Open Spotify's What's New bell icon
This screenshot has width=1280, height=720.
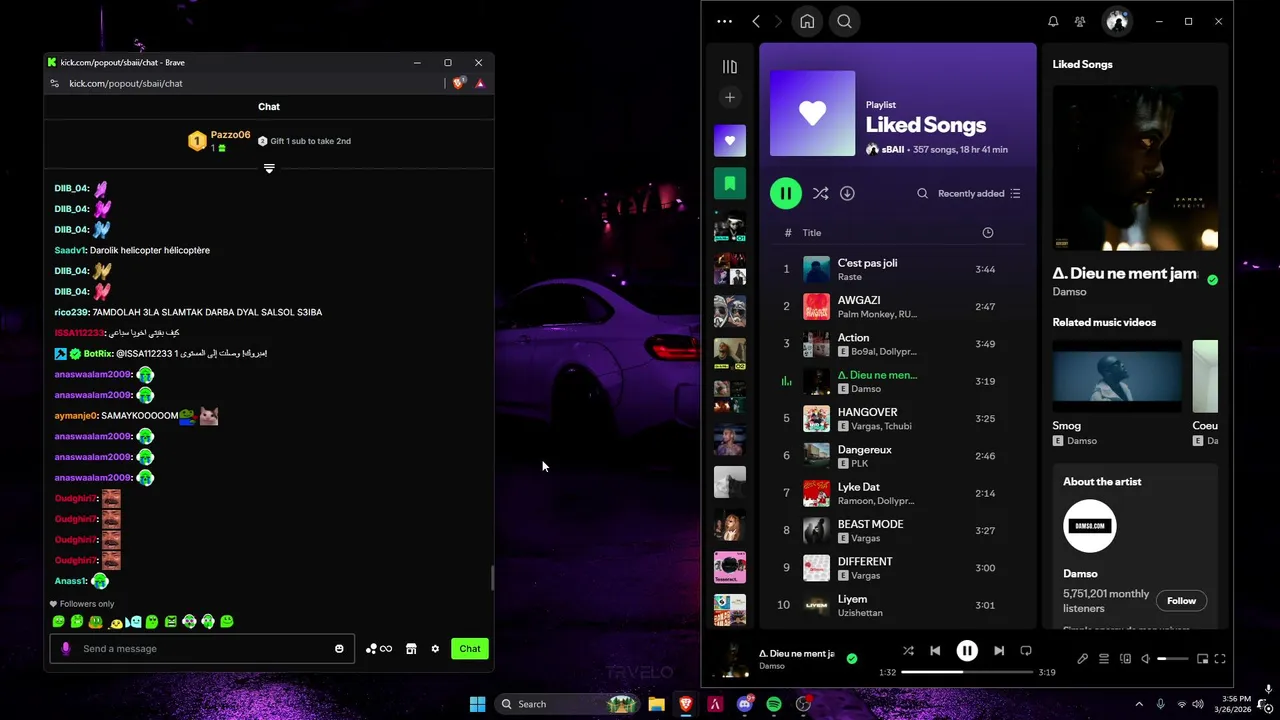[1053, 21]
